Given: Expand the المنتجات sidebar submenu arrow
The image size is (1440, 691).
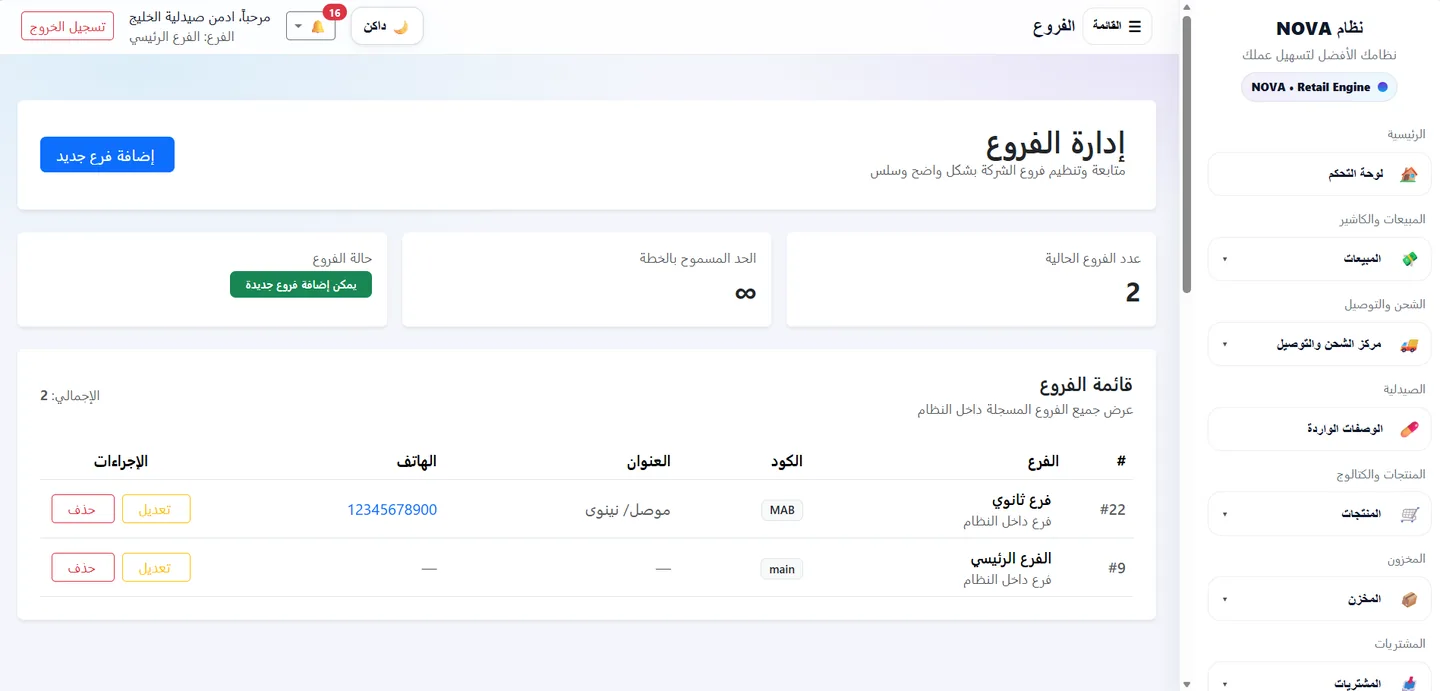Looking at the screenshot, I should (x=1225, y=515).
